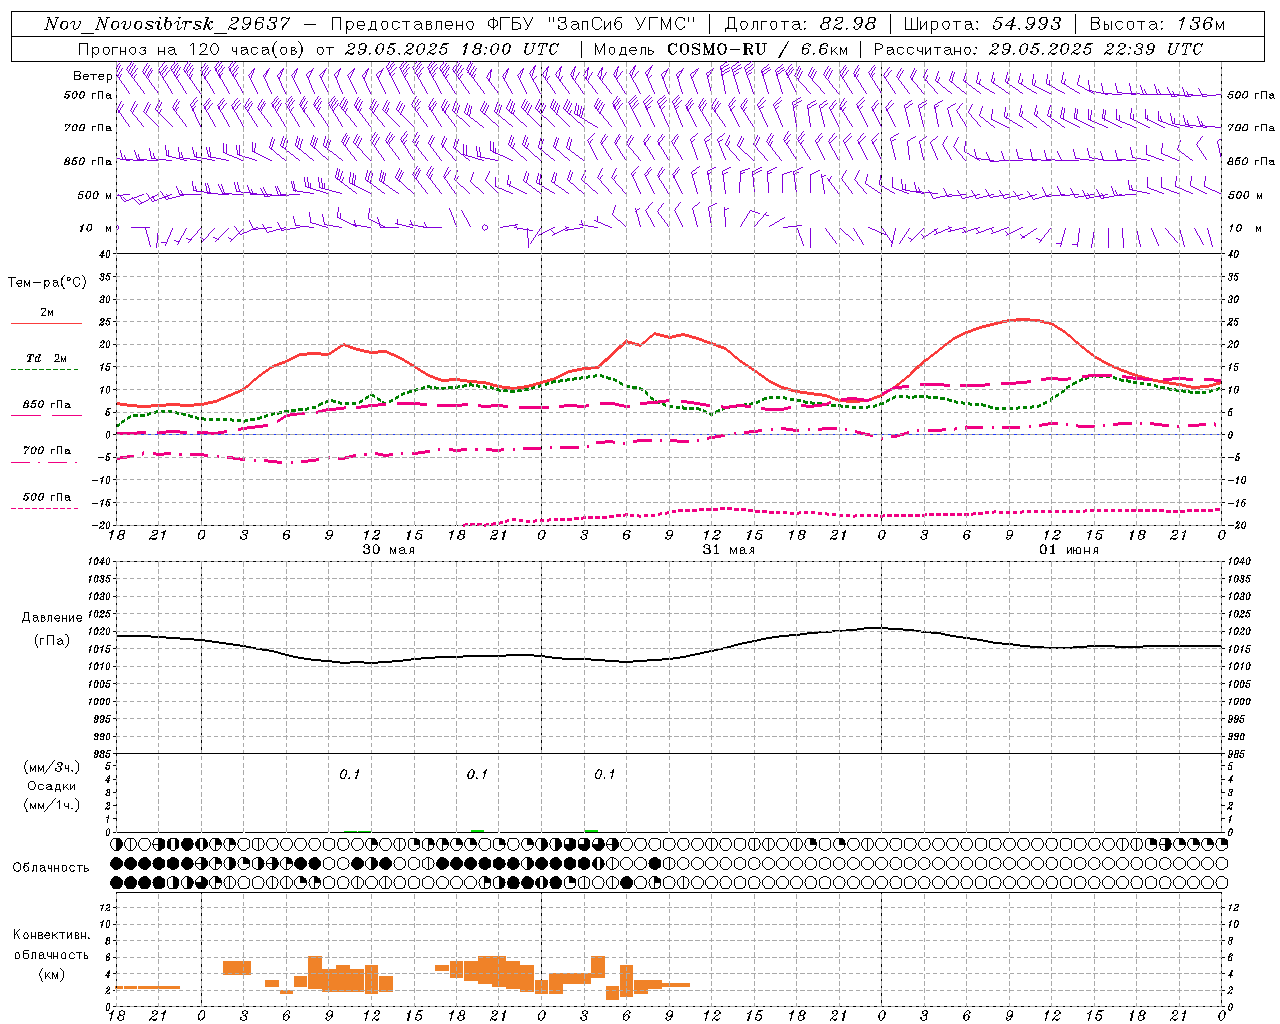Click the Конвективн. convective cloud panel label
The width and height of the screenshot is (1280, 1024).
(x=51, y=935)
